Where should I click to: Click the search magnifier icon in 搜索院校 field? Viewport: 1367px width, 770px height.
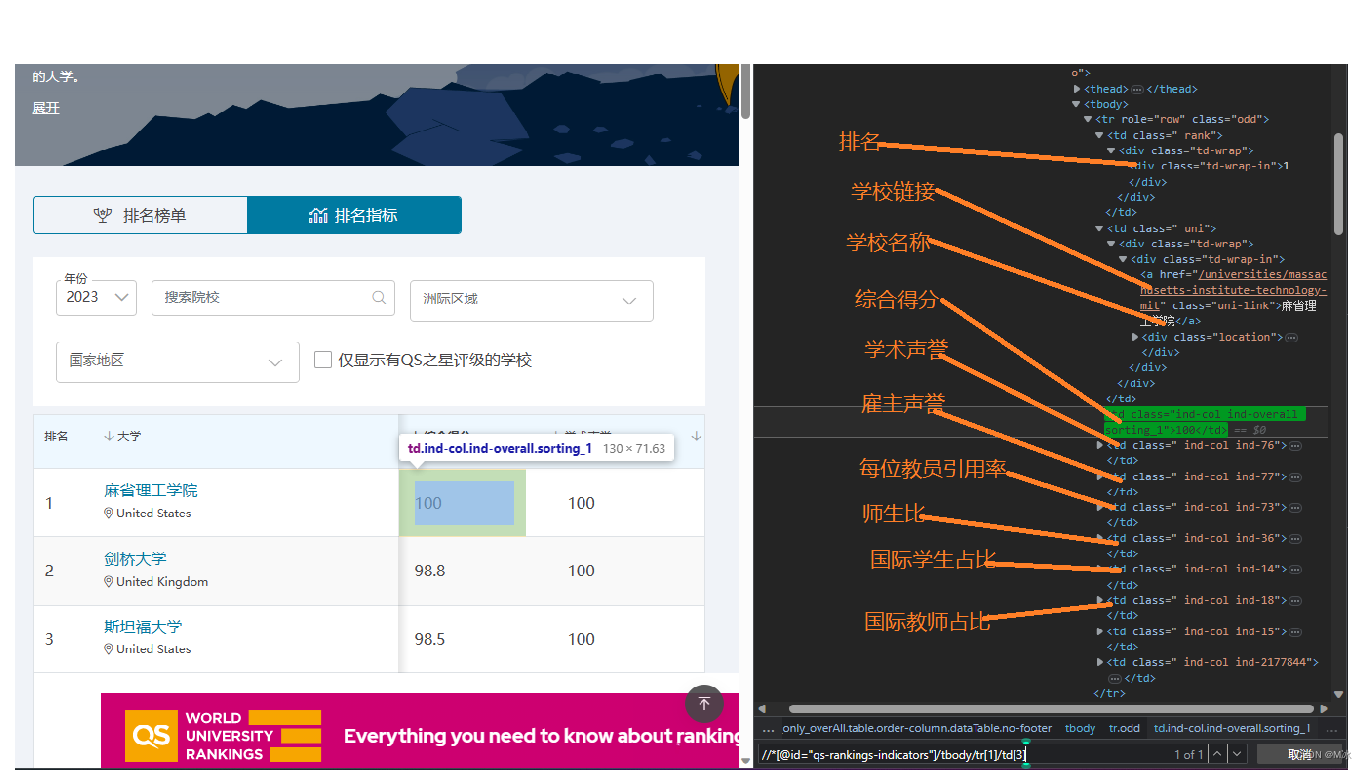point(379,297)
